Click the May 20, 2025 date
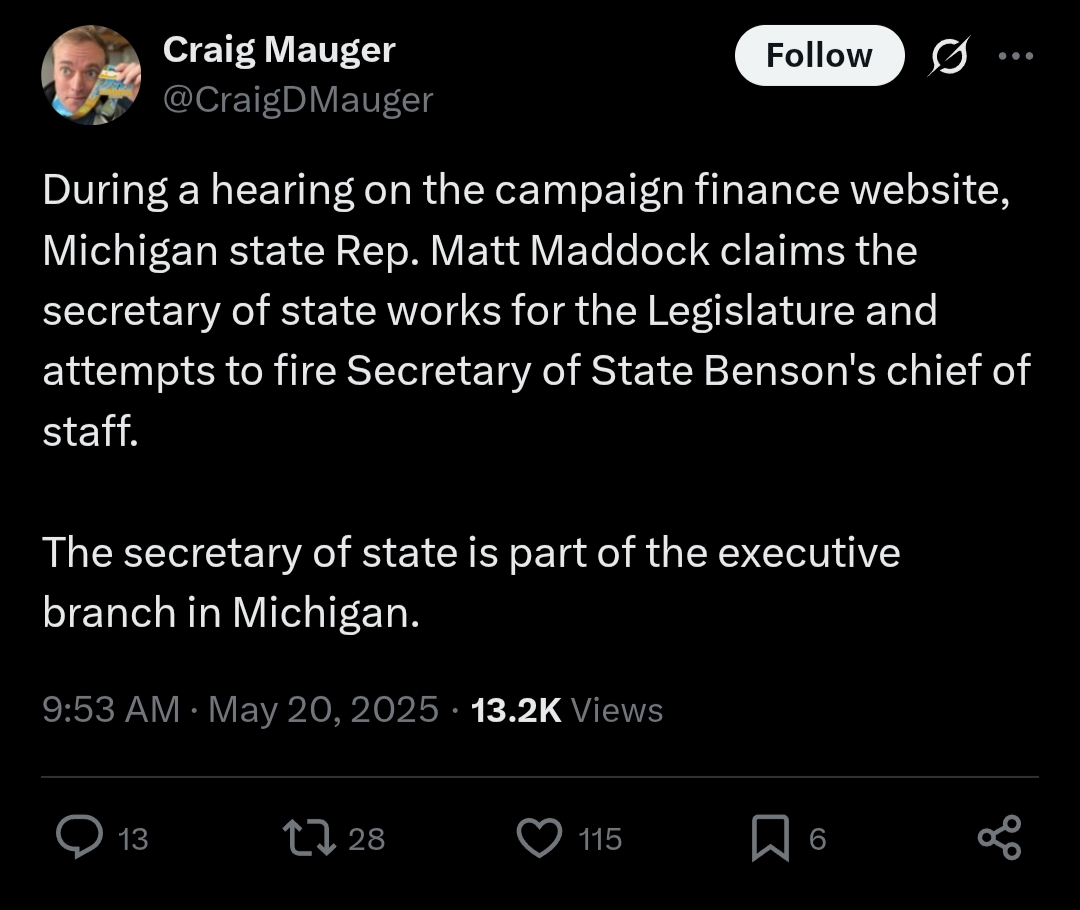Image resolution: width=1080 pixels, height=910 pixels. pos(323,710)
